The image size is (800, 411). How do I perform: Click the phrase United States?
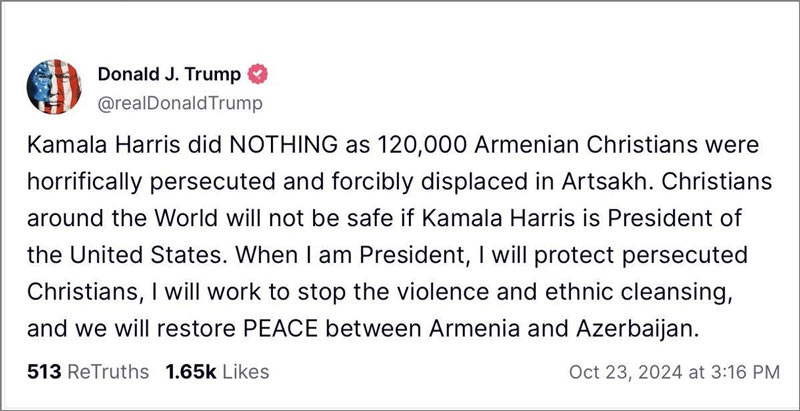[145, 255]
